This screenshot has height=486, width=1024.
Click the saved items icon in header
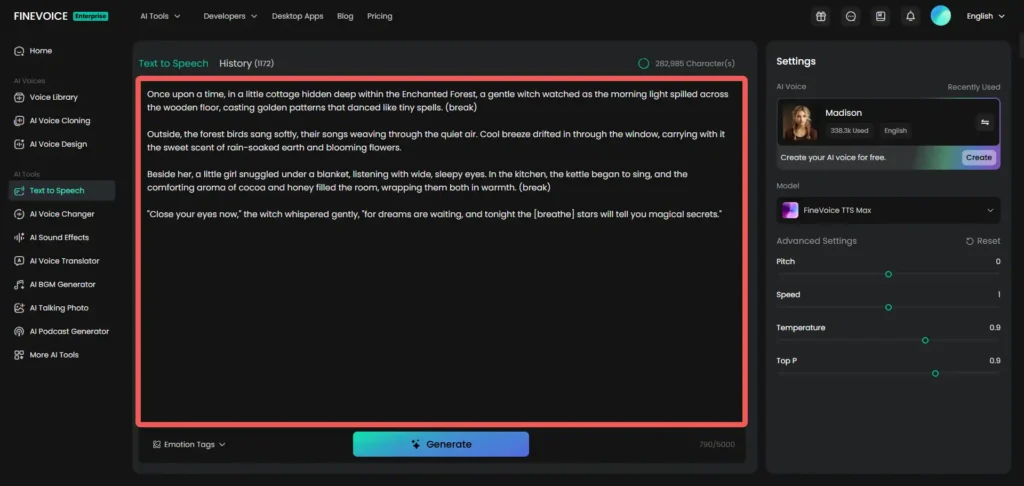[880, 16]
